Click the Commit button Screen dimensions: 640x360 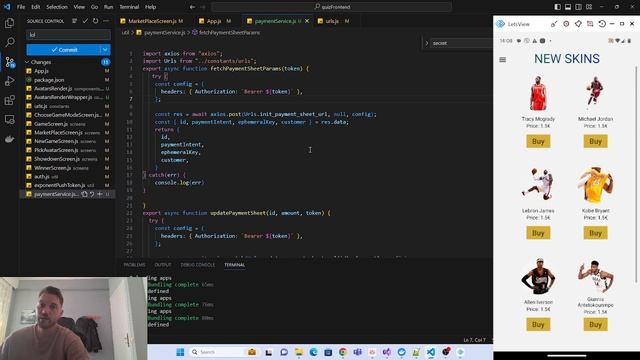click(x=64, y=50)
